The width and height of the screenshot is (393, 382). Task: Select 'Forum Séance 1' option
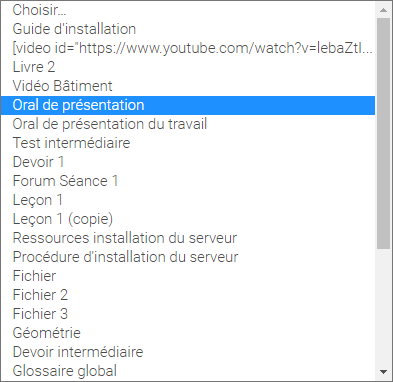pos(188,181)
